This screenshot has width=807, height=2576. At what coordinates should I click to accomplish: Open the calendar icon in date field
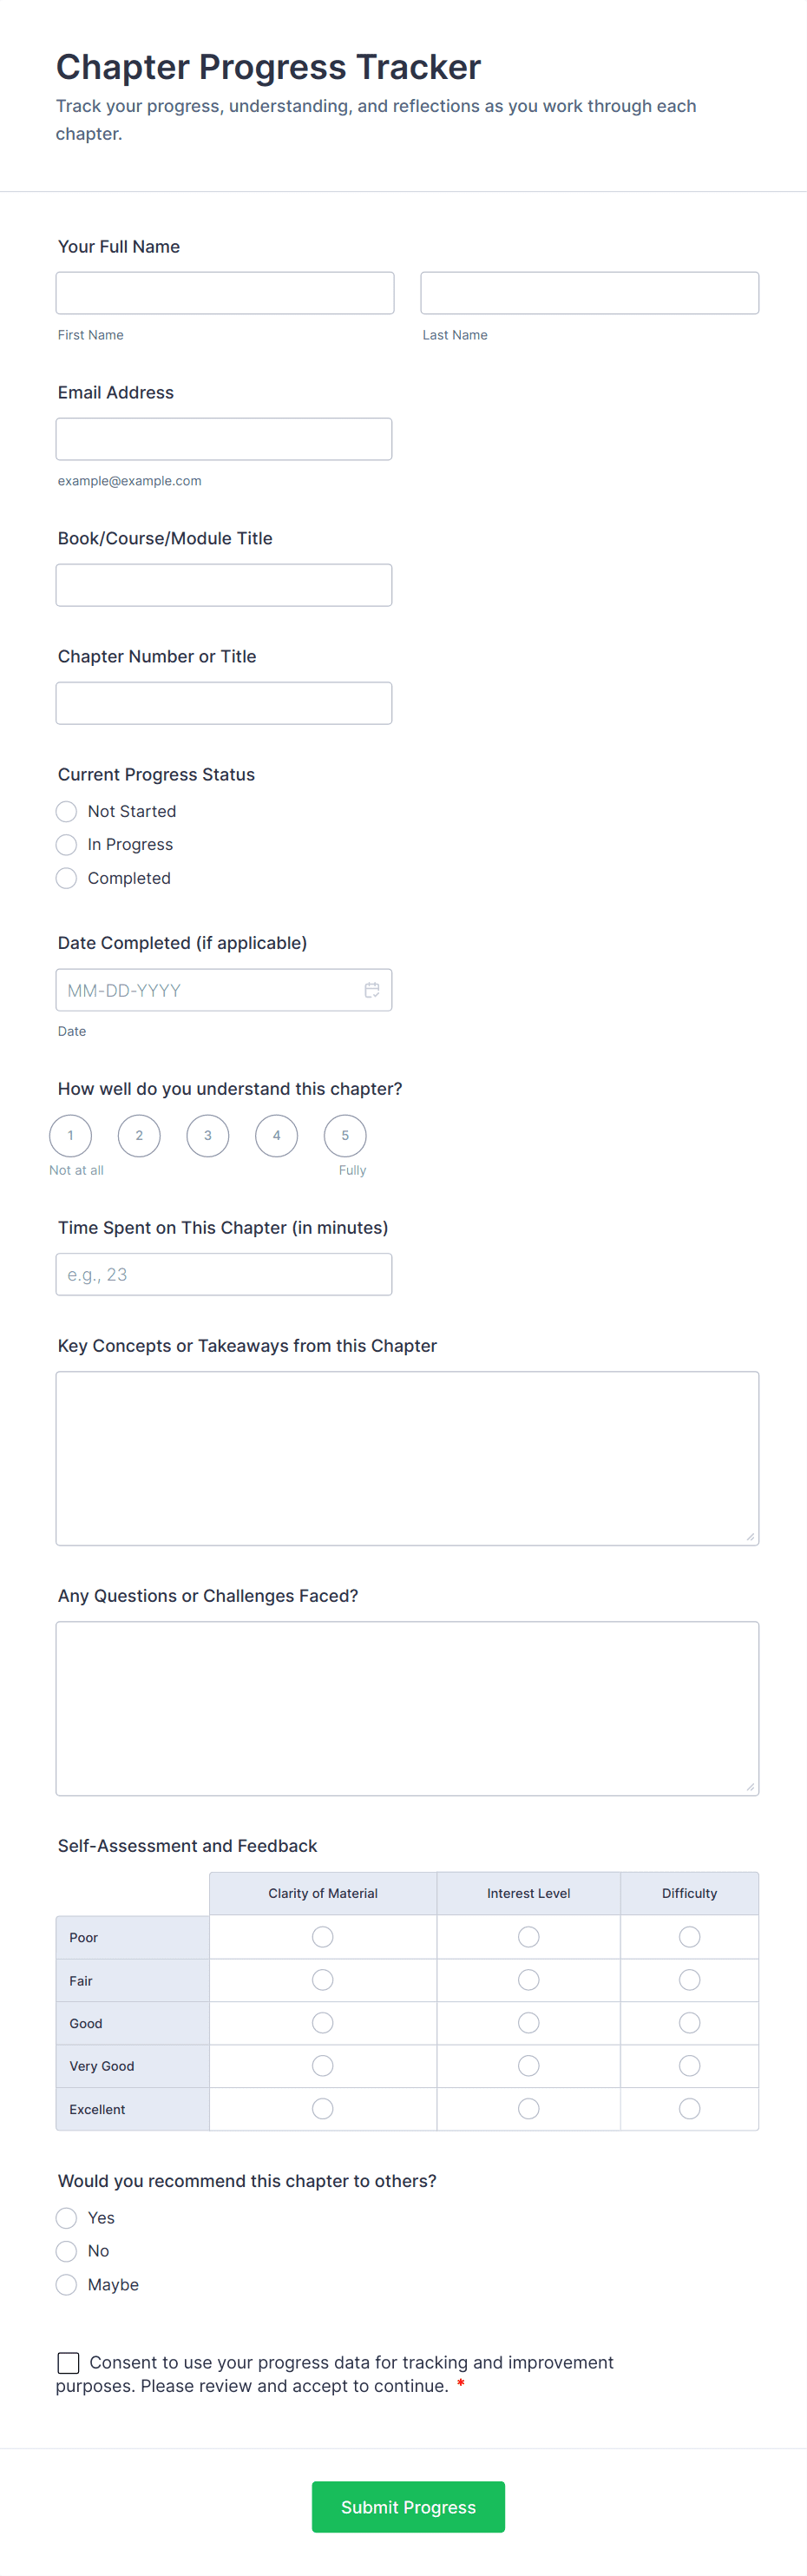tap(371, 990)
